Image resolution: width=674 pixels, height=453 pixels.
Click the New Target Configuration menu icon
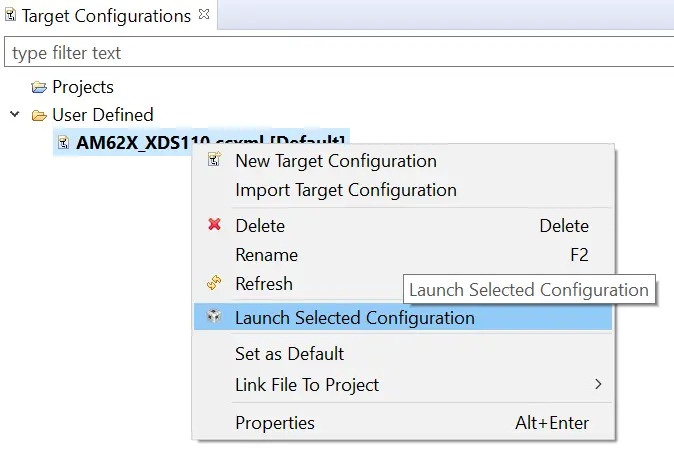214,161
